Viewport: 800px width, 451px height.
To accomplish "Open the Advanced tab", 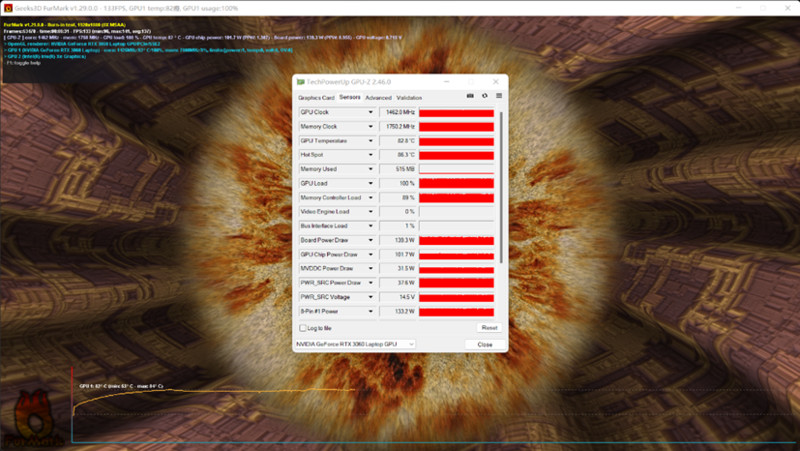I will click(378, 97).
